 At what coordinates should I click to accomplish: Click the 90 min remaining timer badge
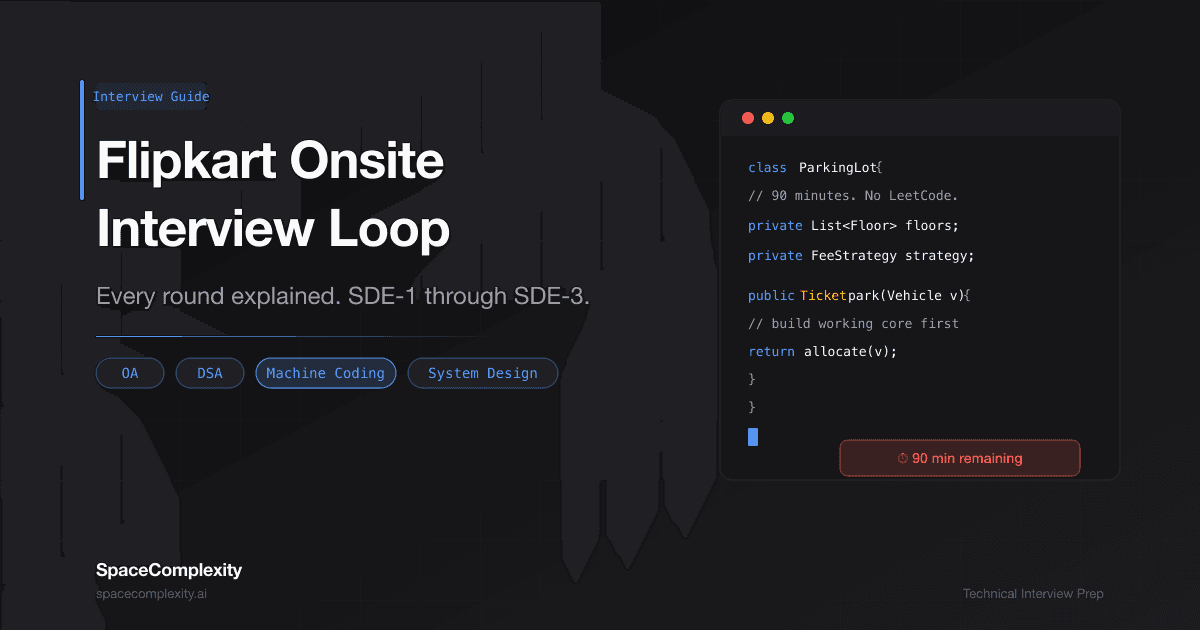point(960,458)
